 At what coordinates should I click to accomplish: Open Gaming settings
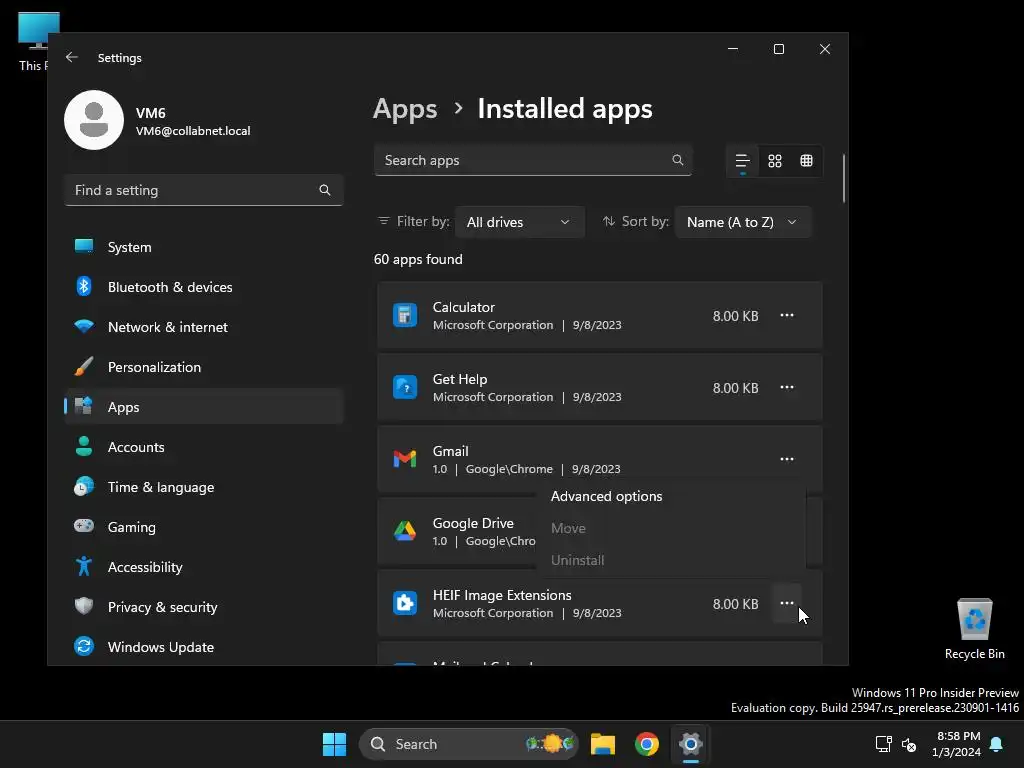[204, 527]
